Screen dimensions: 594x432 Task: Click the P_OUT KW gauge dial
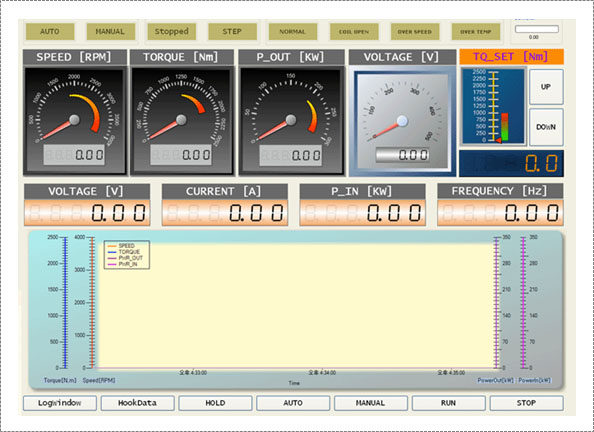click(x=291, y=121)
